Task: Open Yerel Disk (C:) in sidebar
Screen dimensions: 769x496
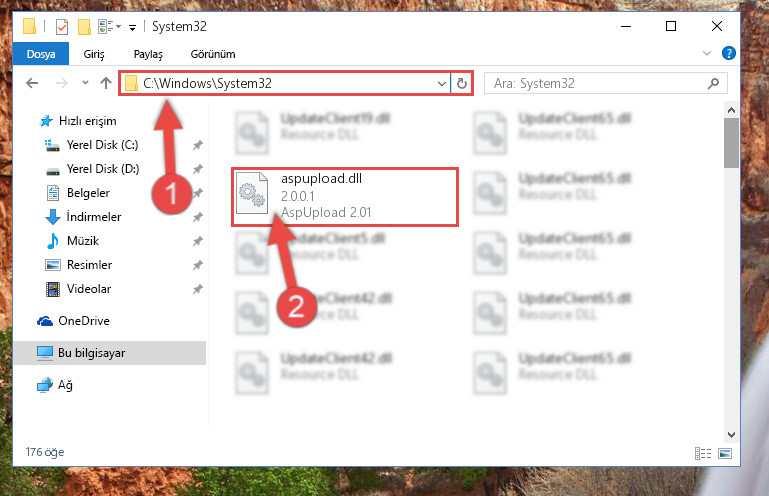Action: 102,145
